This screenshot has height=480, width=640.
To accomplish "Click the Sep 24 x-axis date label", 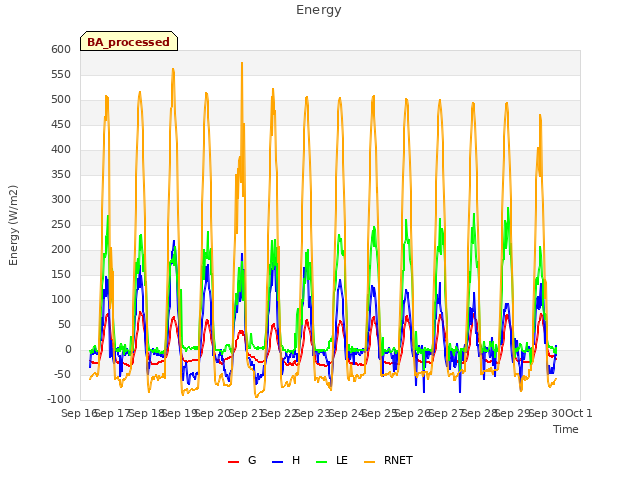I will pos(345,413).
